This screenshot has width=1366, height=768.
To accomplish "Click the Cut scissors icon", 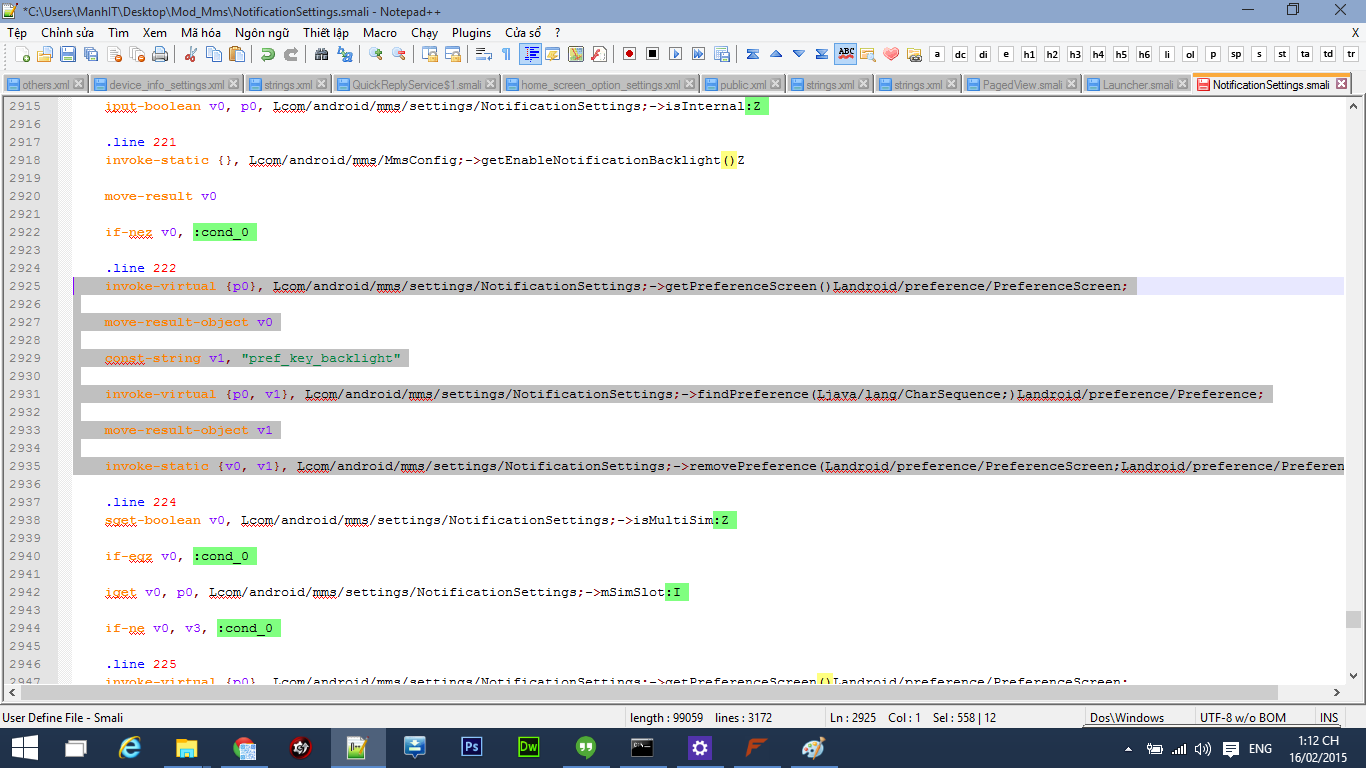I will coord(190,54).
